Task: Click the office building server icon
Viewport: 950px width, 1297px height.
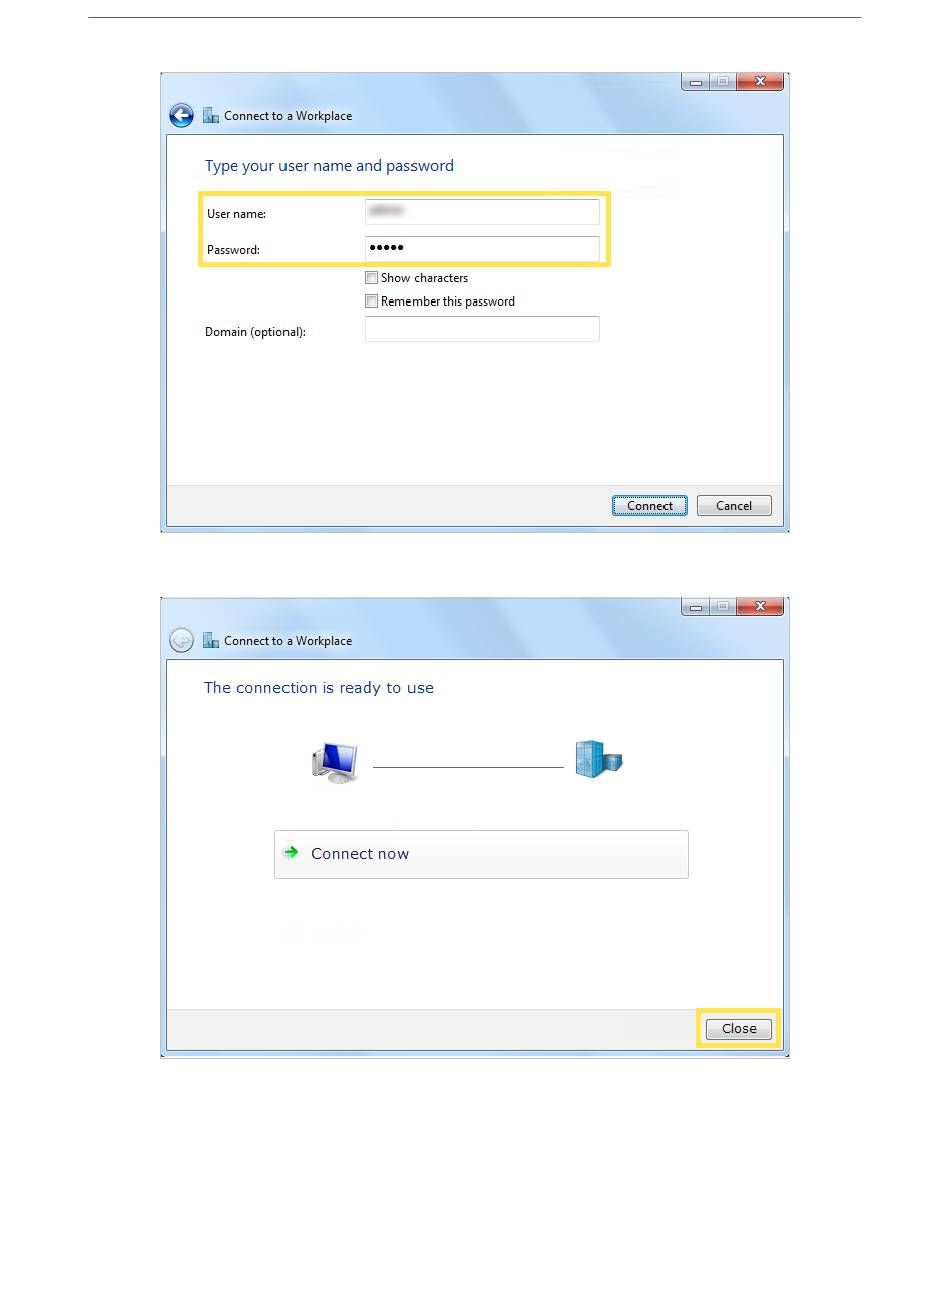Action: pos(599,760)
